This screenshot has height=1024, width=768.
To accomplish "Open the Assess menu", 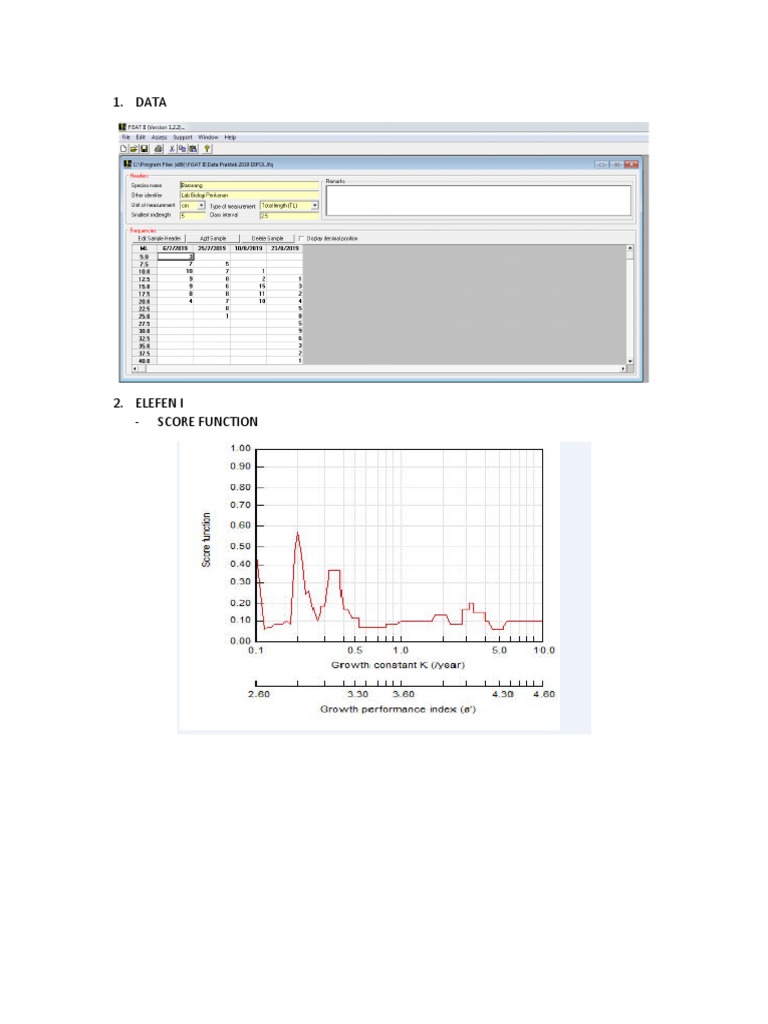I will pos(159,137).
